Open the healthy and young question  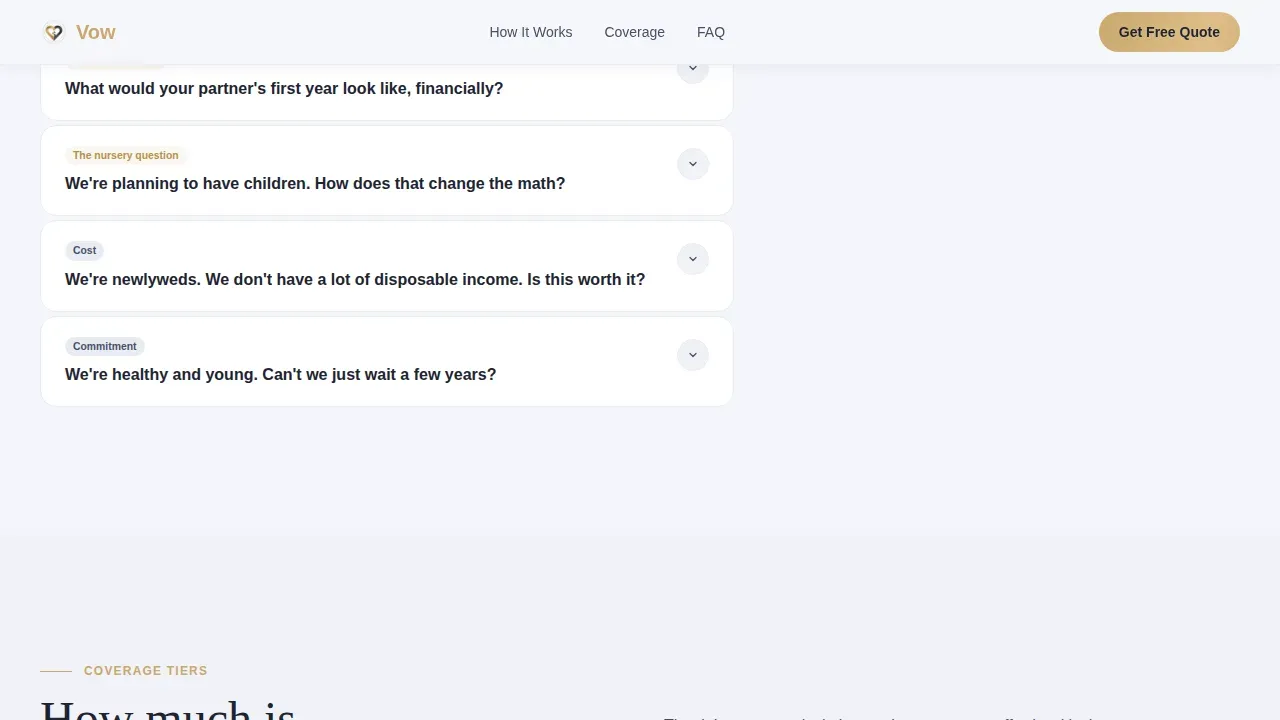click(280, 374)
